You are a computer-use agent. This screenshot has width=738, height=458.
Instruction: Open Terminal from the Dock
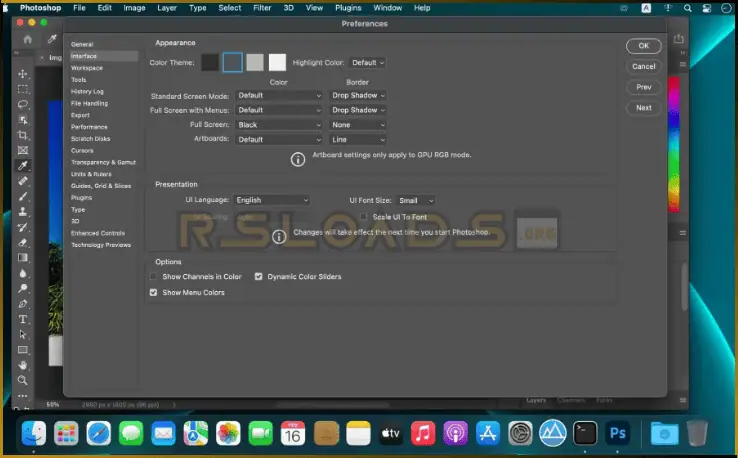point(585,433)
